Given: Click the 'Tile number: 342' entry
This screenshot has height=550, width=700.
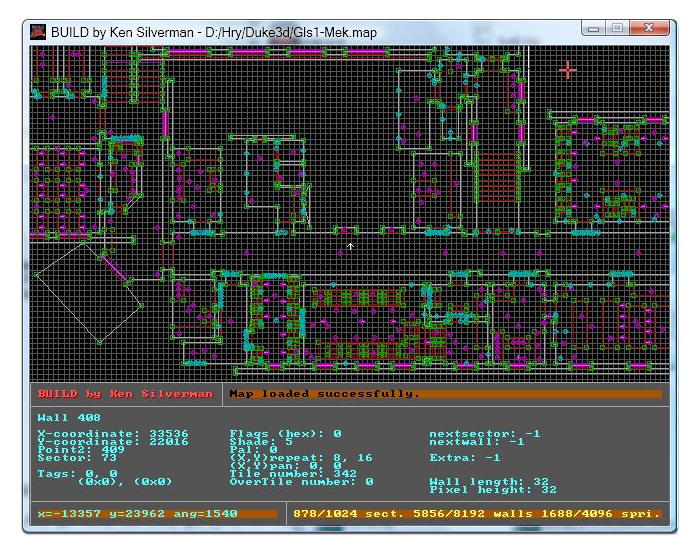Looking at the screenshot, I should pyautogui.click(x=293, y=474).
